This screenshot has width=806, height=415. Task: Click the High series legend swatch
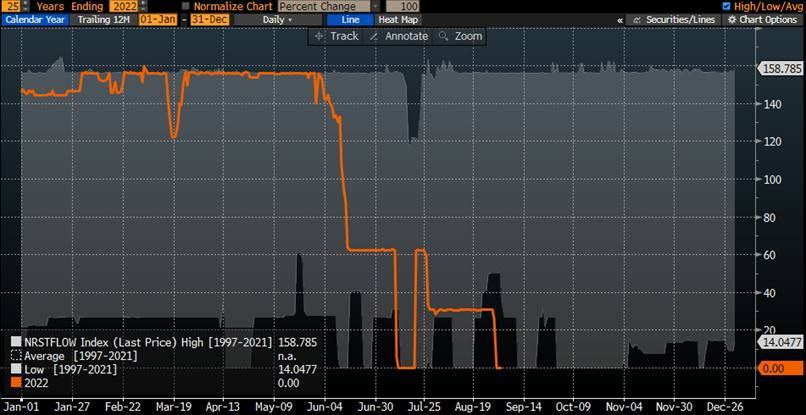point(16,342)
